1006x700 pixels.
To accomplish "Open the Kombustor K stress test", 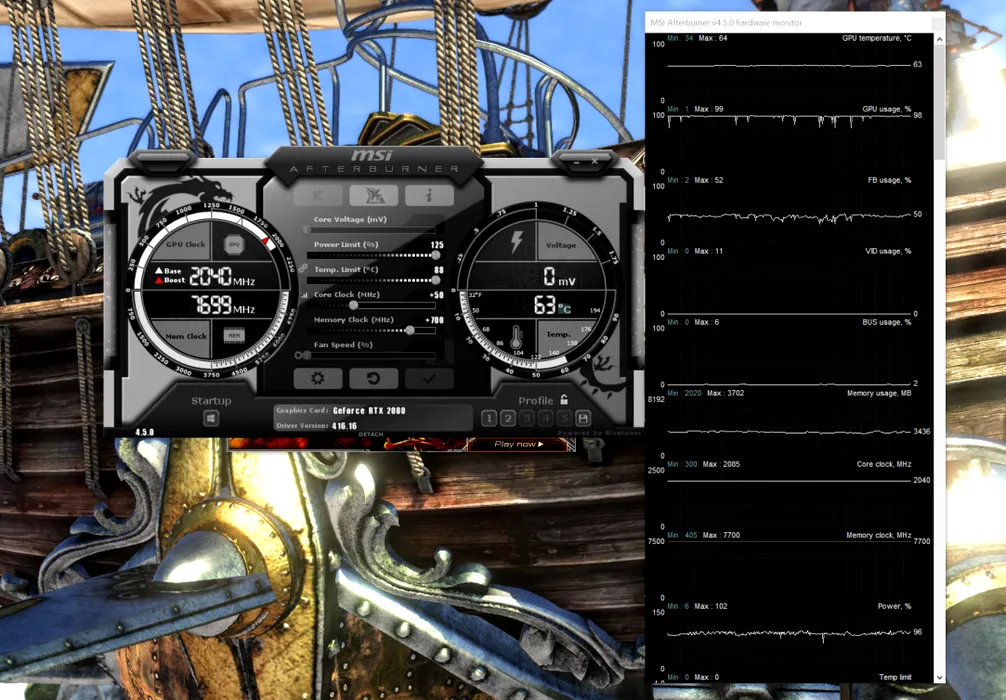I will click(318, 196).
